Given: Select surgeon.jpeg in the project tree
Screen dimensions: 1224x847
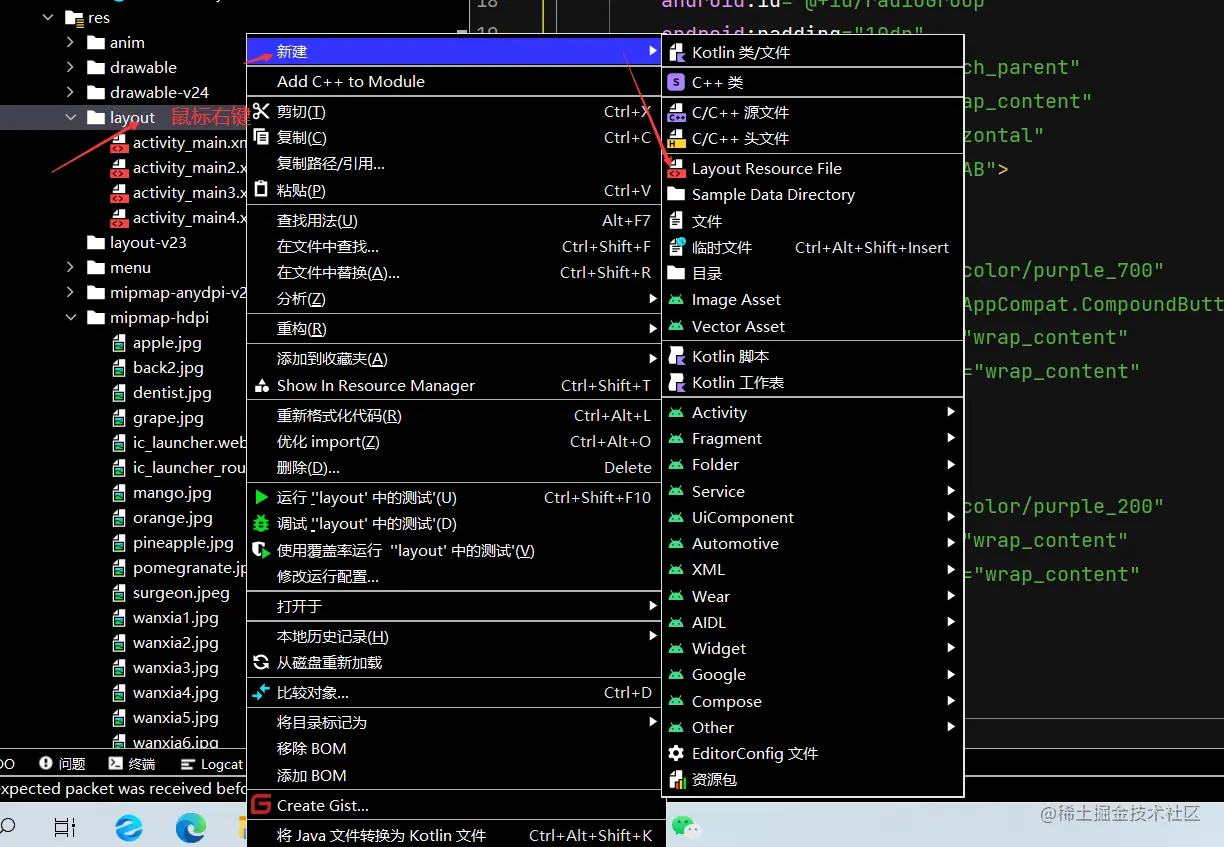Looking at the screenshot, I should tap(181, 593).
